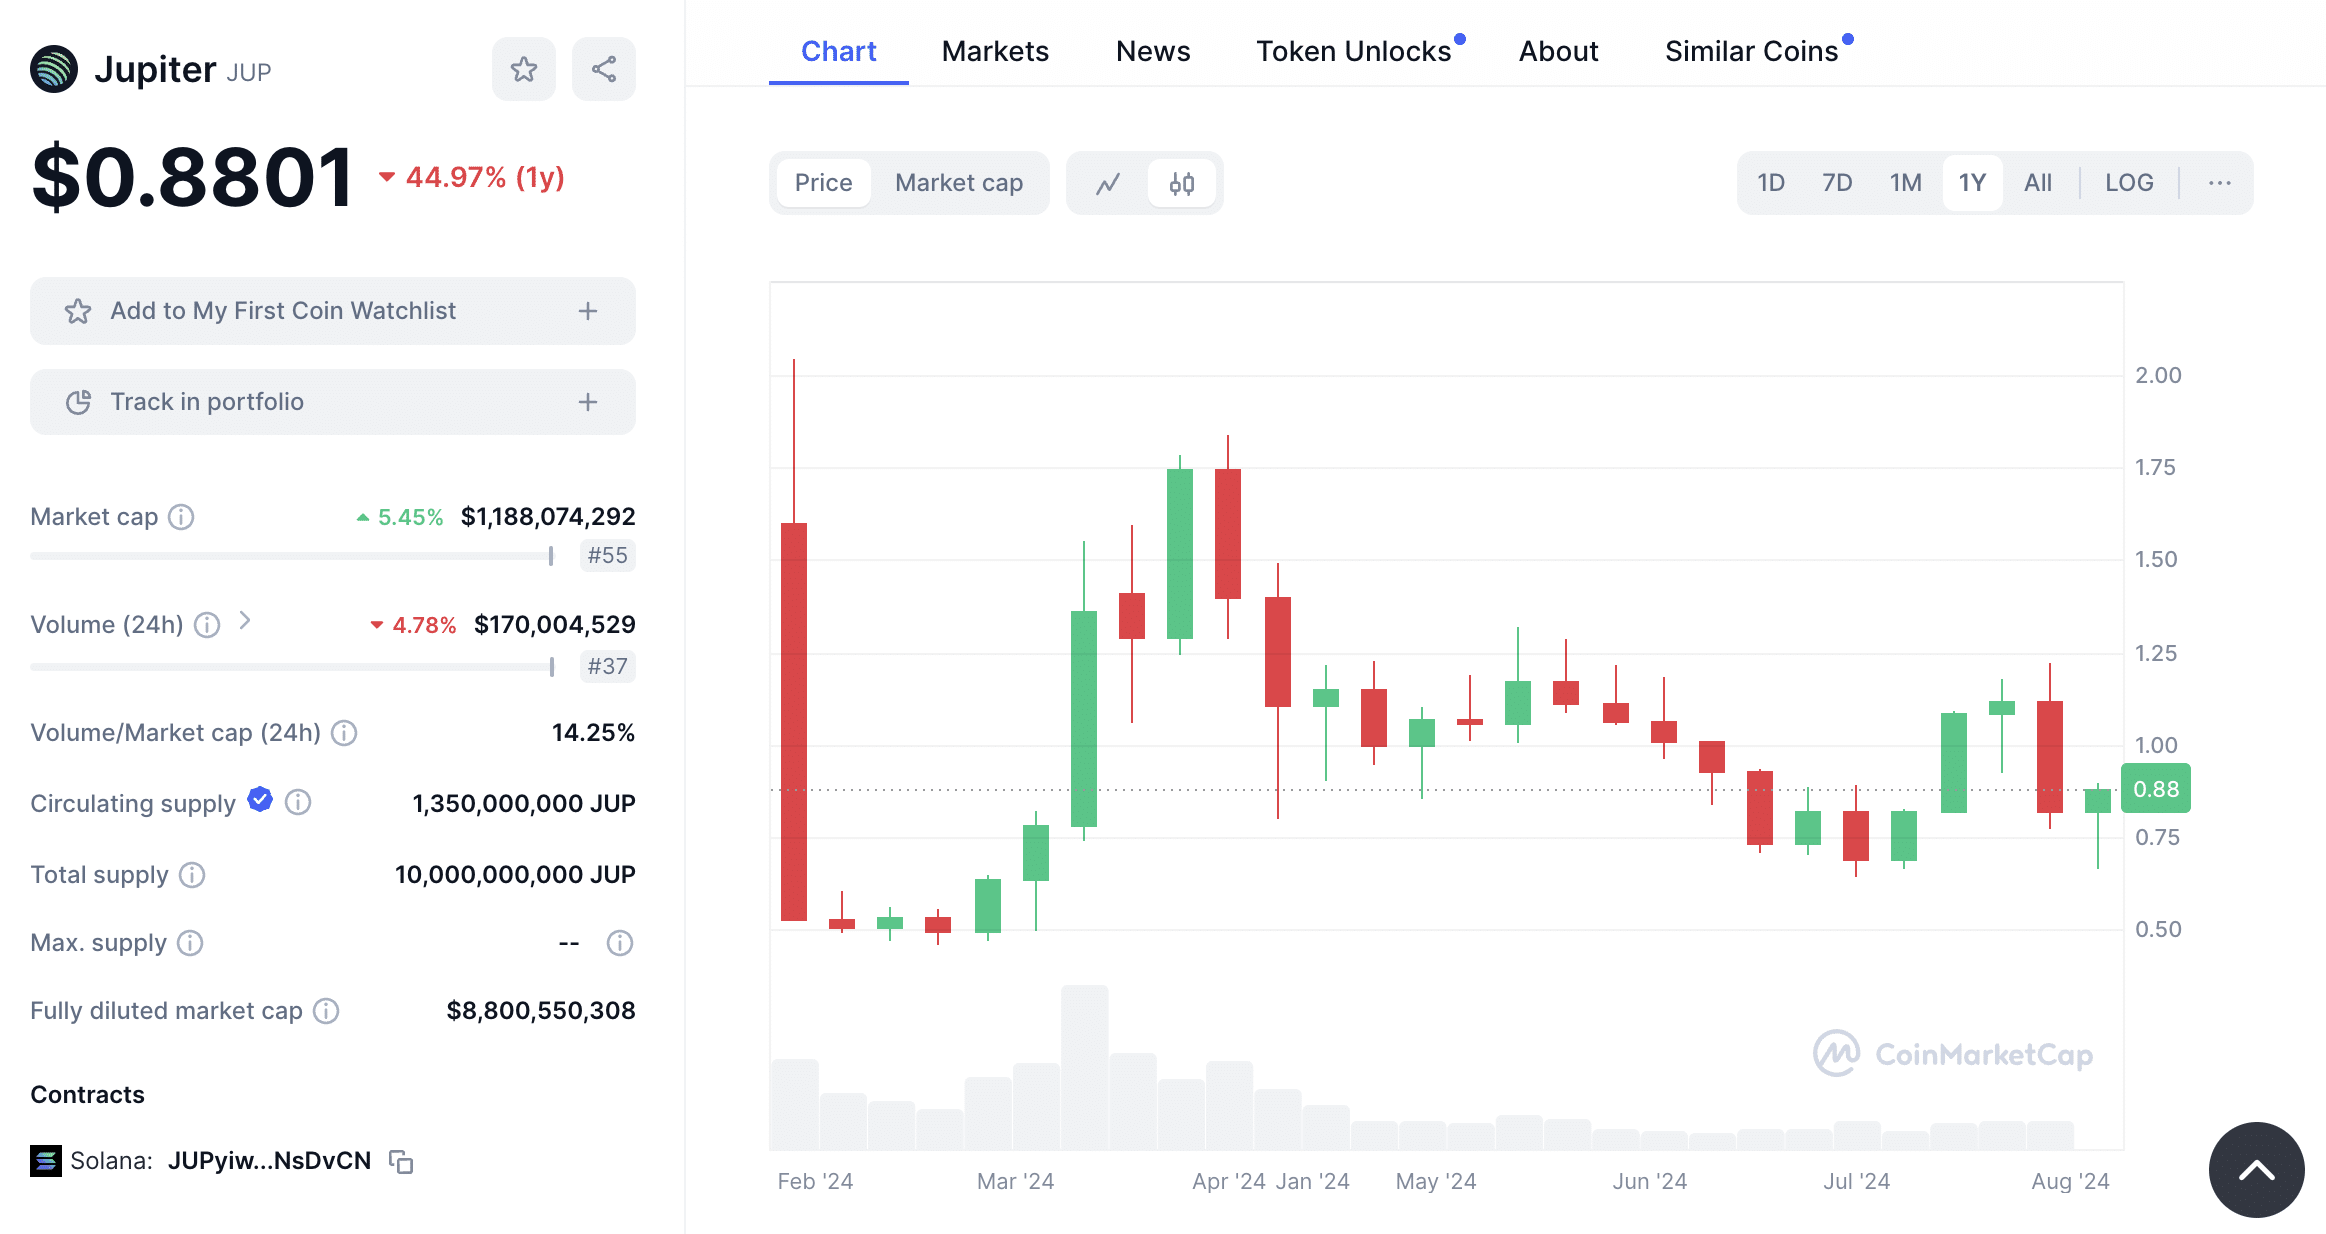Click the tall red Feb '24 candlestick
Screen dimensions: 2326x1234
(794, 721)
